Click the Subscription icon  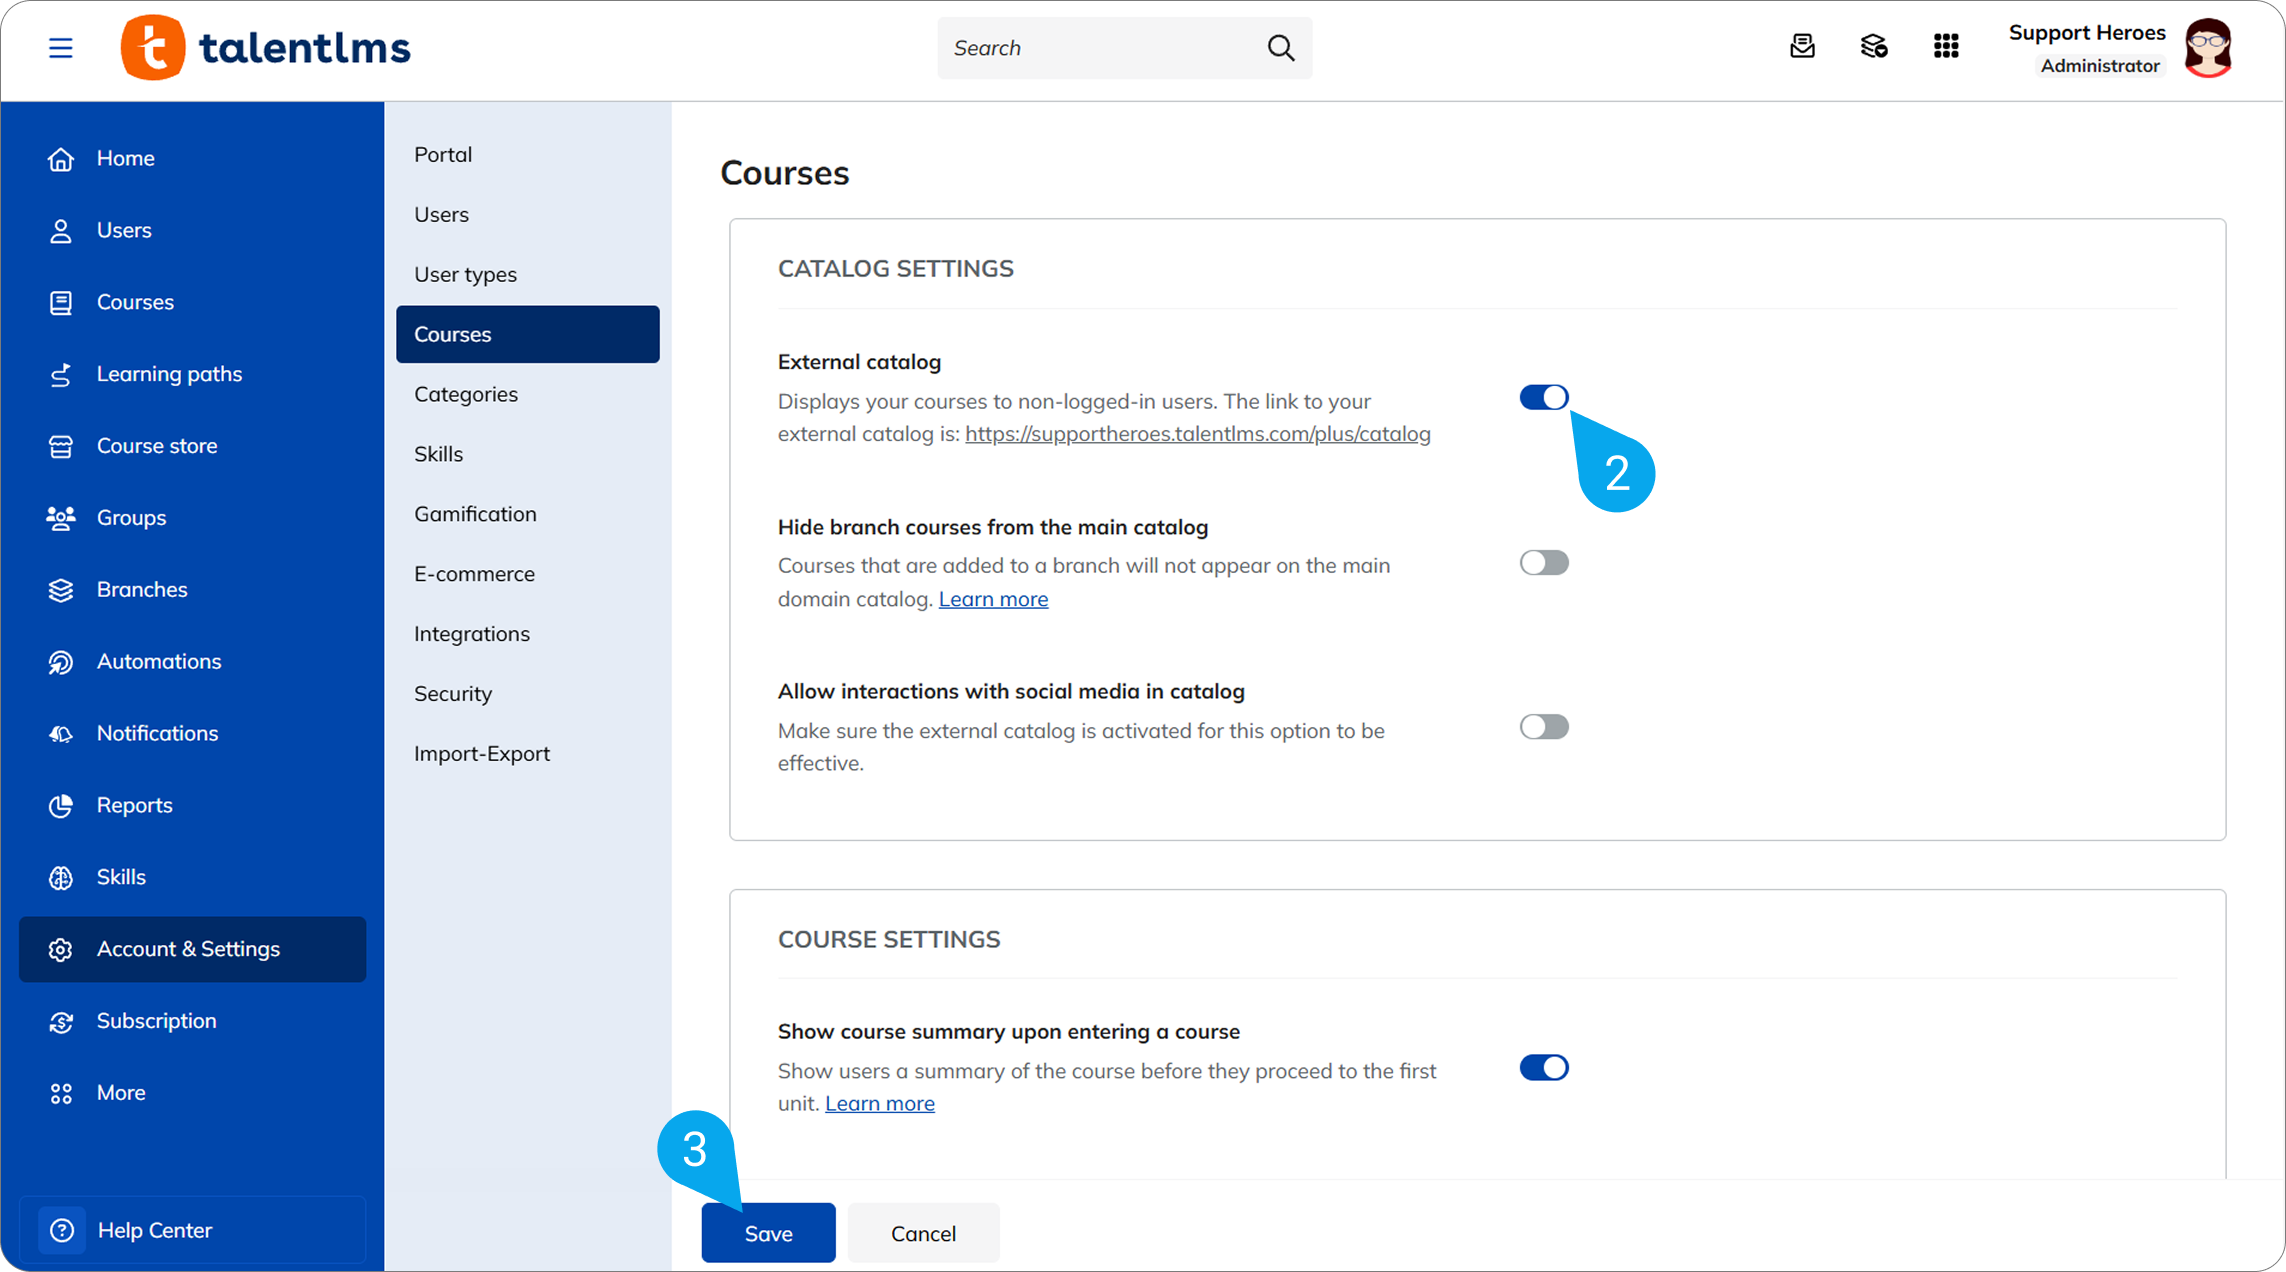tap(61, 1022)
